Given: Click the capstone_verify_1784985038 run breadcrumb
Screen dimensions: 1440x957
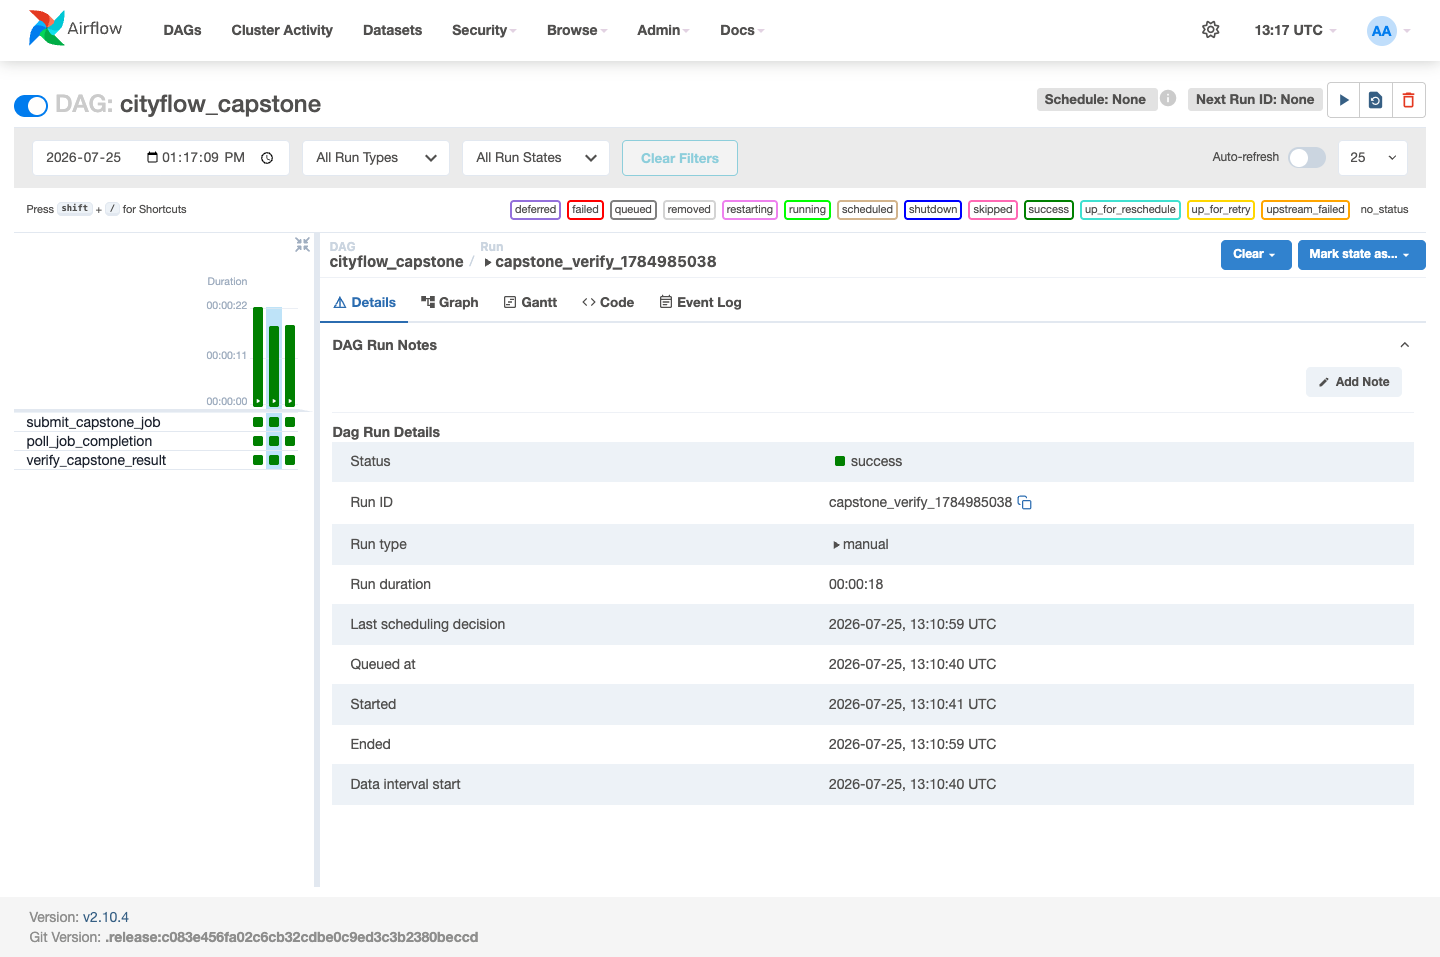Looking at the screenshot, I should pyautogui.click(x=600, y=262).
